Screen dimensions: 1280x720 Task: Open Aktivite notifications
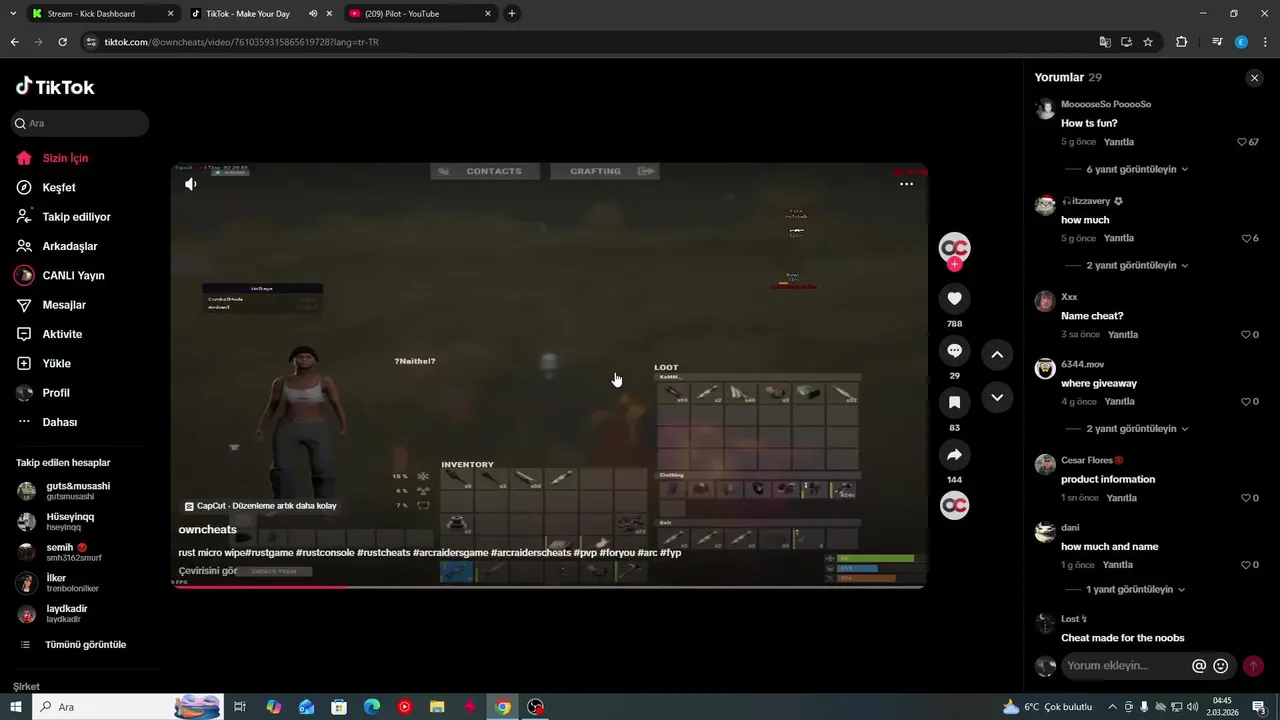pyautogui.click(x=62, y=334)
